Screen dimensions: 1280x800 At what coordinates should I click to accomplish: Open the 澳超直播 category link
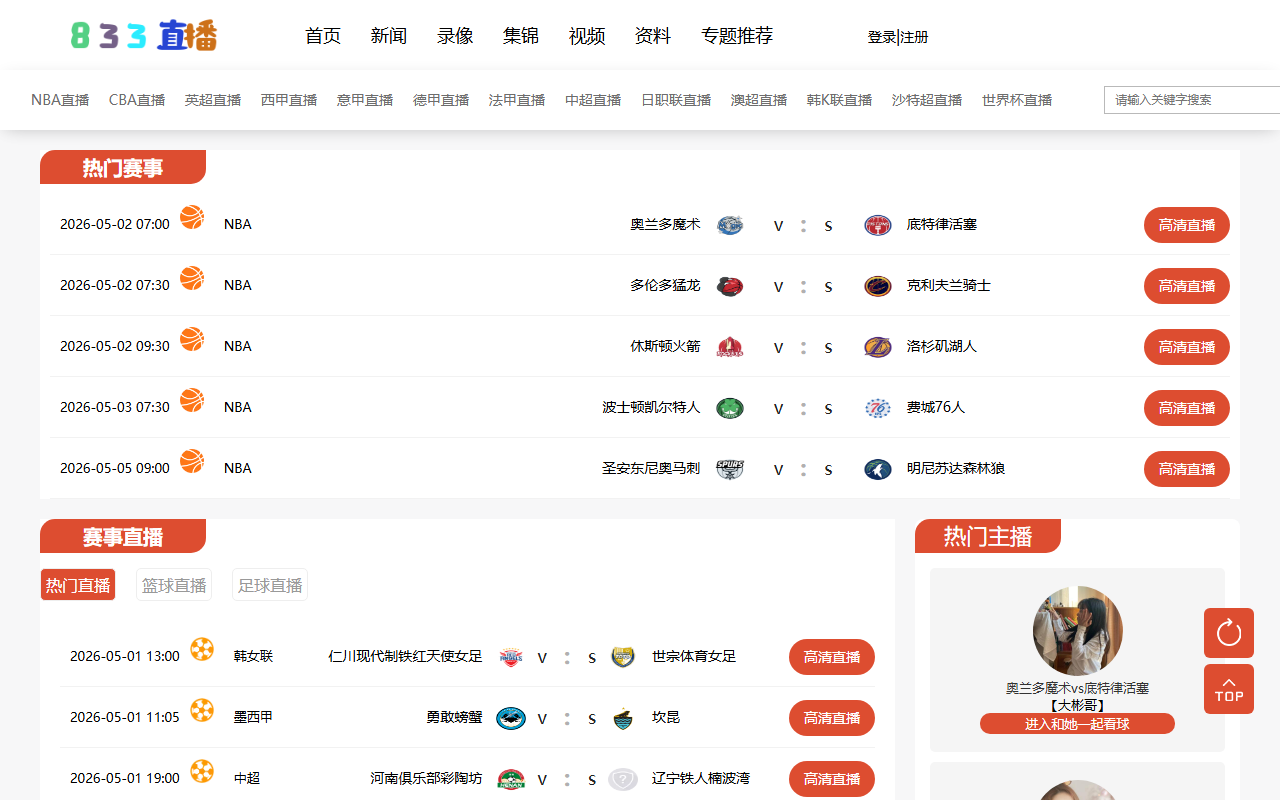[759, 100]
